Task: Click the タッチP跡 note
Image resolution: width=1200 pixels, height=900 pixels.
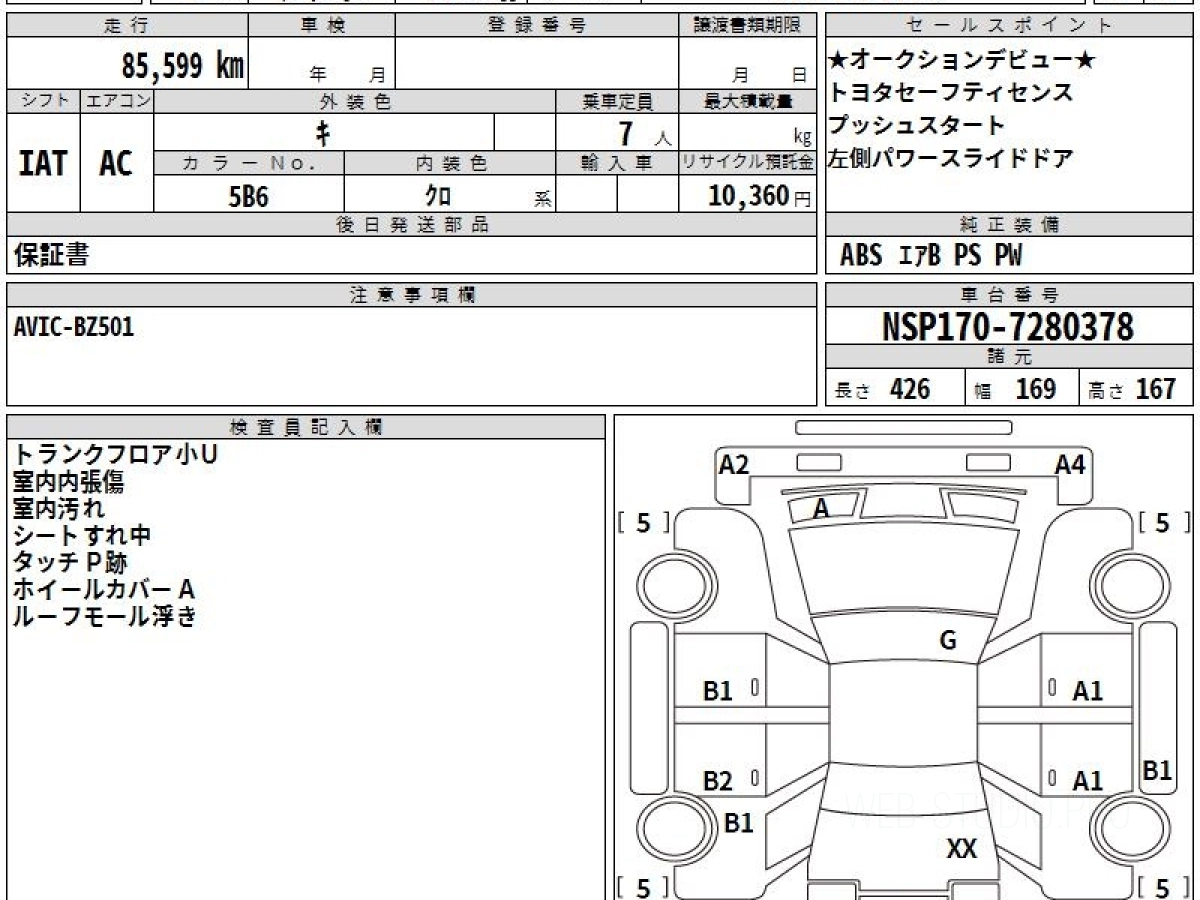Action: (x=70, y=563)
